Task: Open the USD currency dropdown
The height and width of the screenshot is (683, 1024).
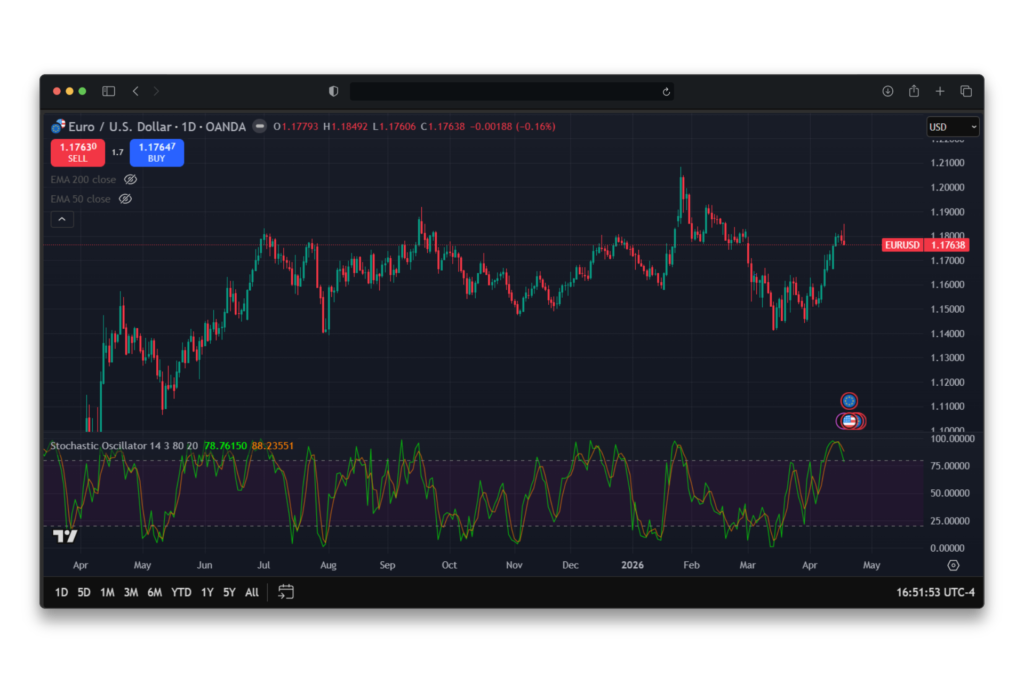Action: (951, 126)
